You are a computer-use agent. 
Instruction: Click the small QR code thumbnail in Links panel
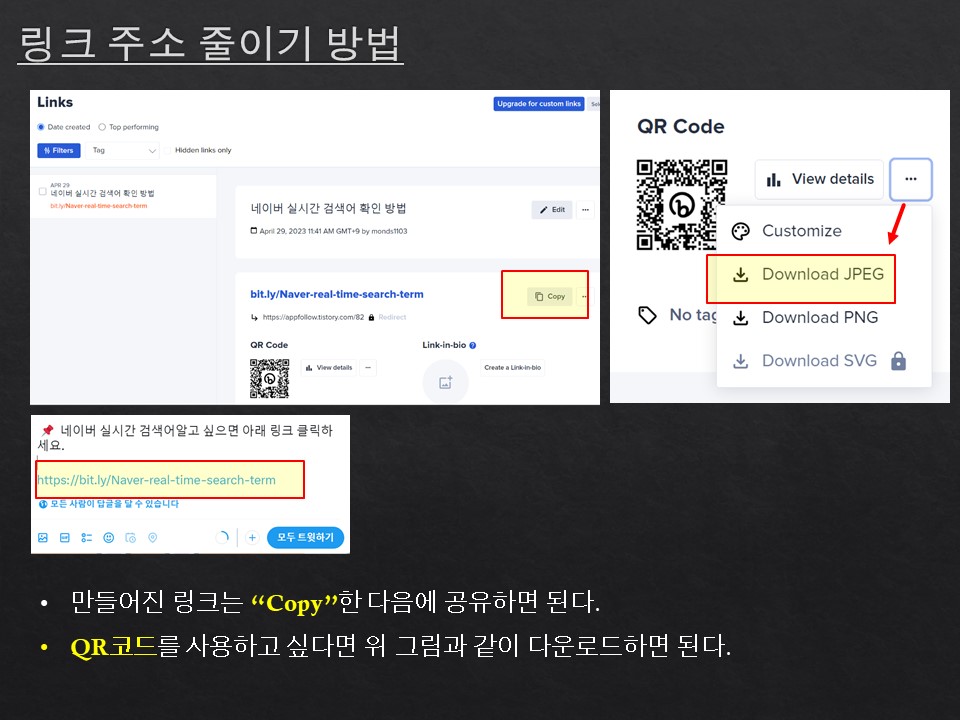point(269,378)
